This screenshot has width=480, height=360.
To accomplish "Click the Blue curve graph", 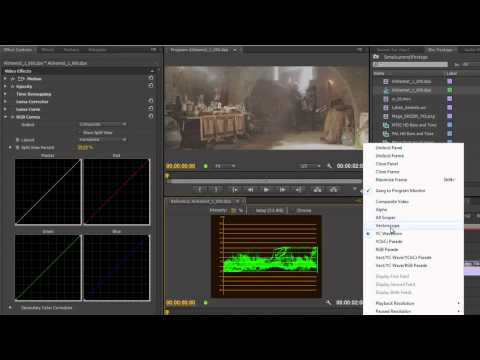I will 116,267.
